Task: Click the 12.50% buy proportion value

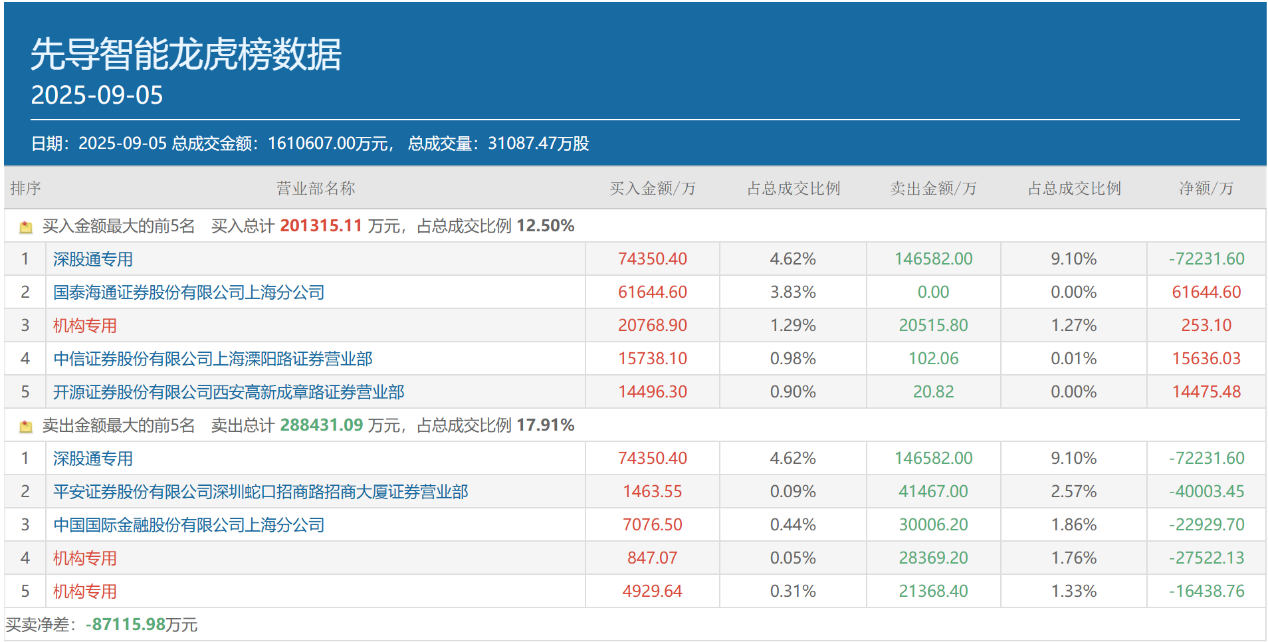Action: coord(545,226)
